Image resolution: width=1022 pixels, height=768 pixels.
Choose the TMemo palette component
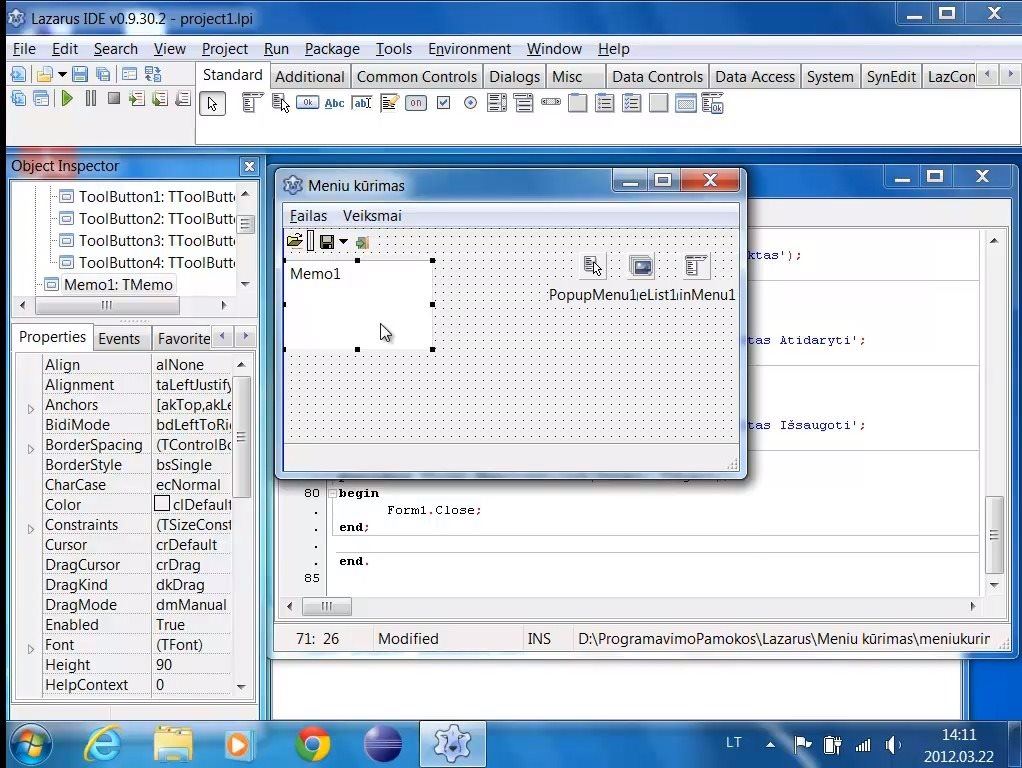point(389,103)
